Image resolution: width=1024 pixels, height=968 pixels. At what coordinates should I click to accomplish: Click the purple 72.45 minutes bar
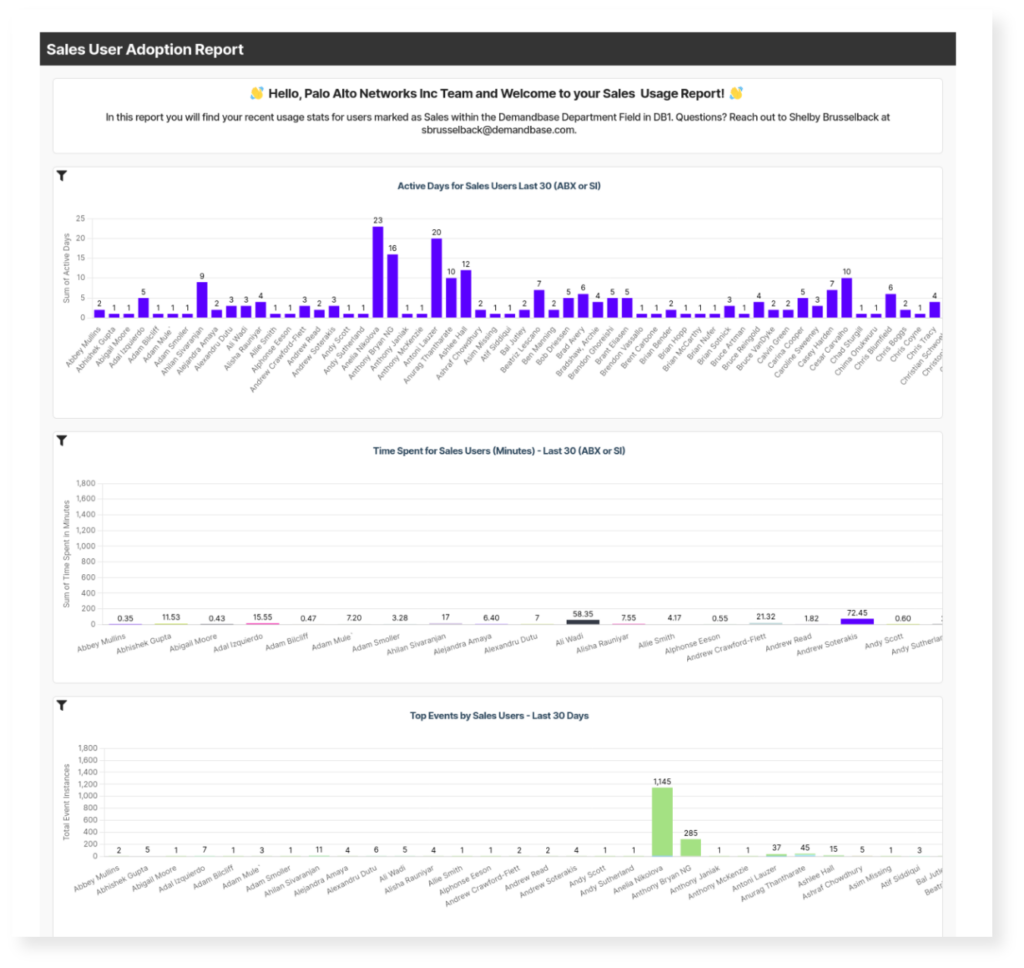[x=857, y=621]
